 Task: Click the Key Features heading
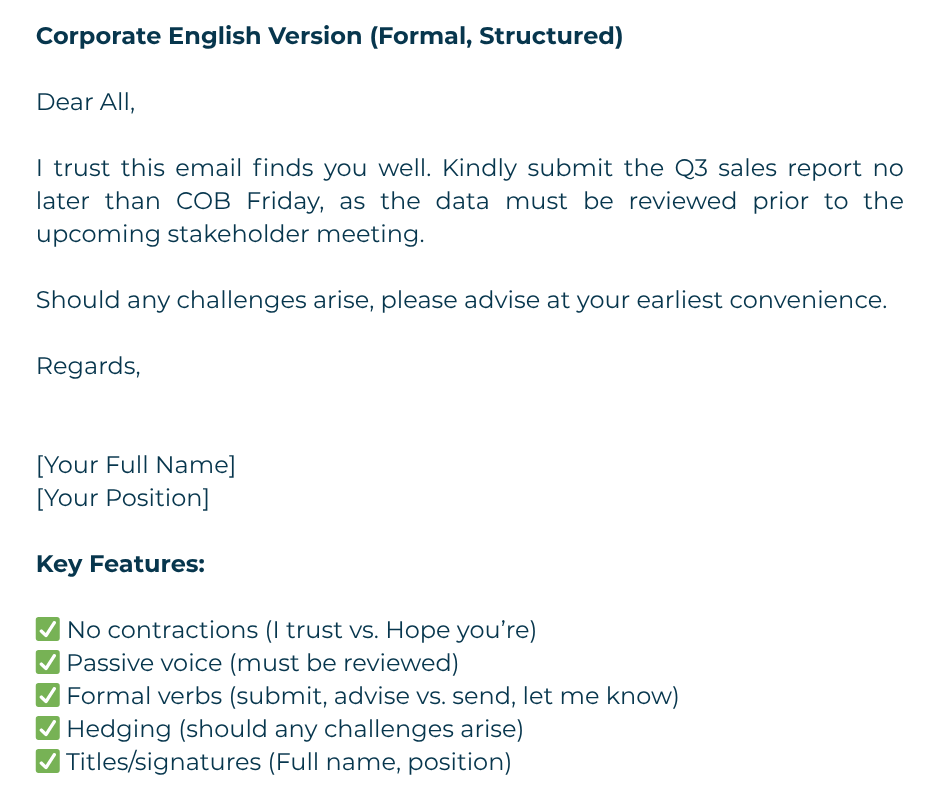[120, 564]
